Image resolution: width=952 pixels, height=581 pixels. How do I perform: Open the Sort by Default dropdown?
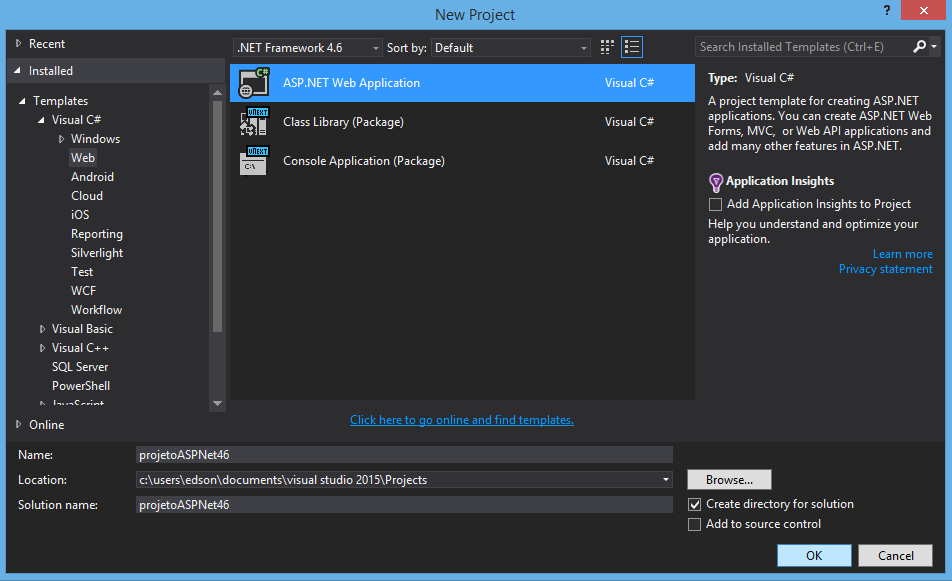[x=511, y=48]
